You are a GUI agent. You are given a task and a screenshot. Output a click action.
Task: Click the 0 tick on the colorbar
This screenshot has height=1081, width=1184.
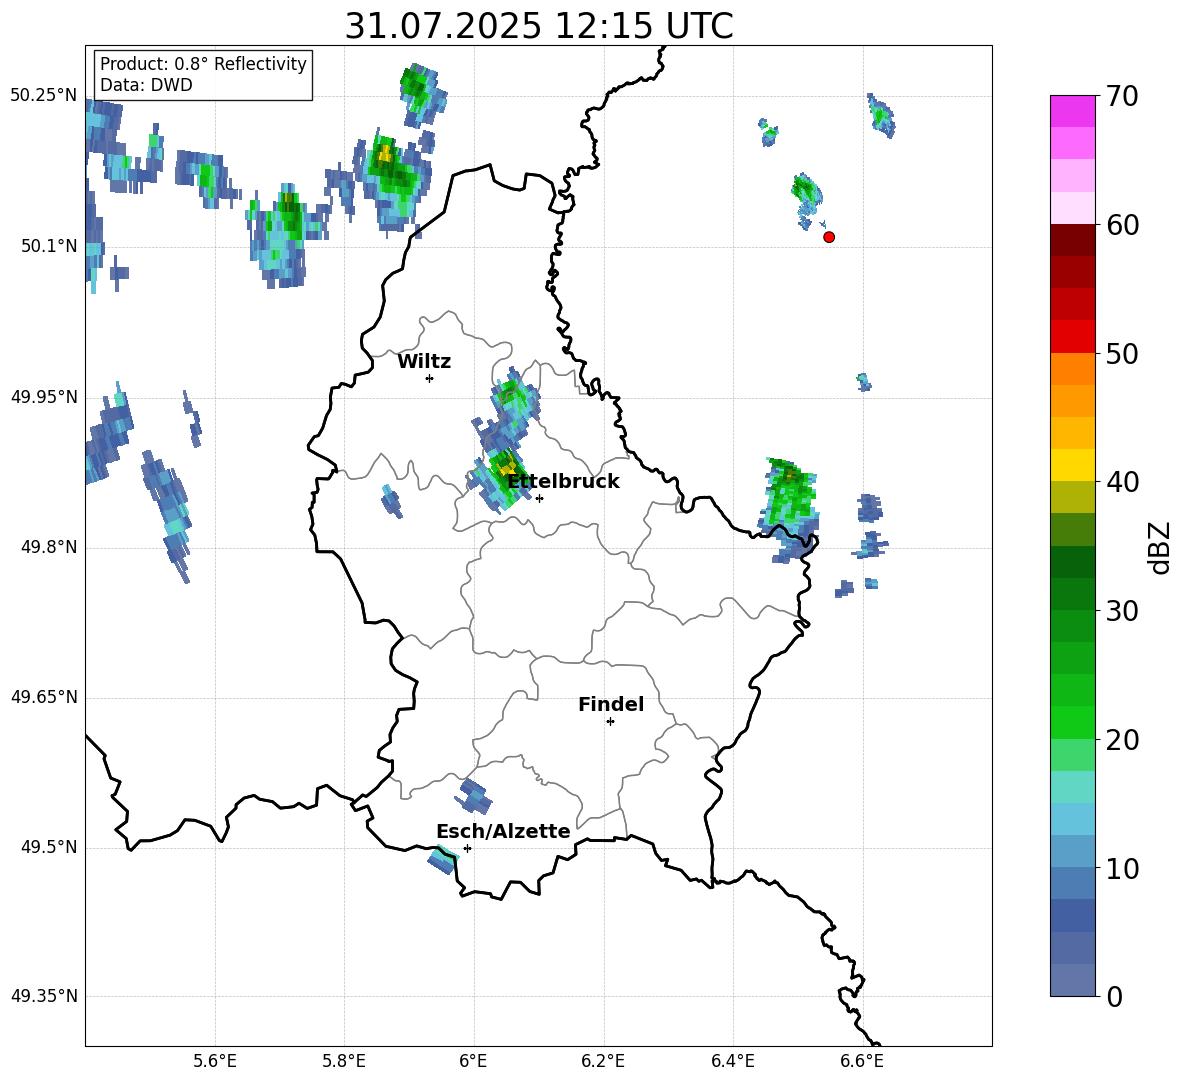(x=1114, y=997)
